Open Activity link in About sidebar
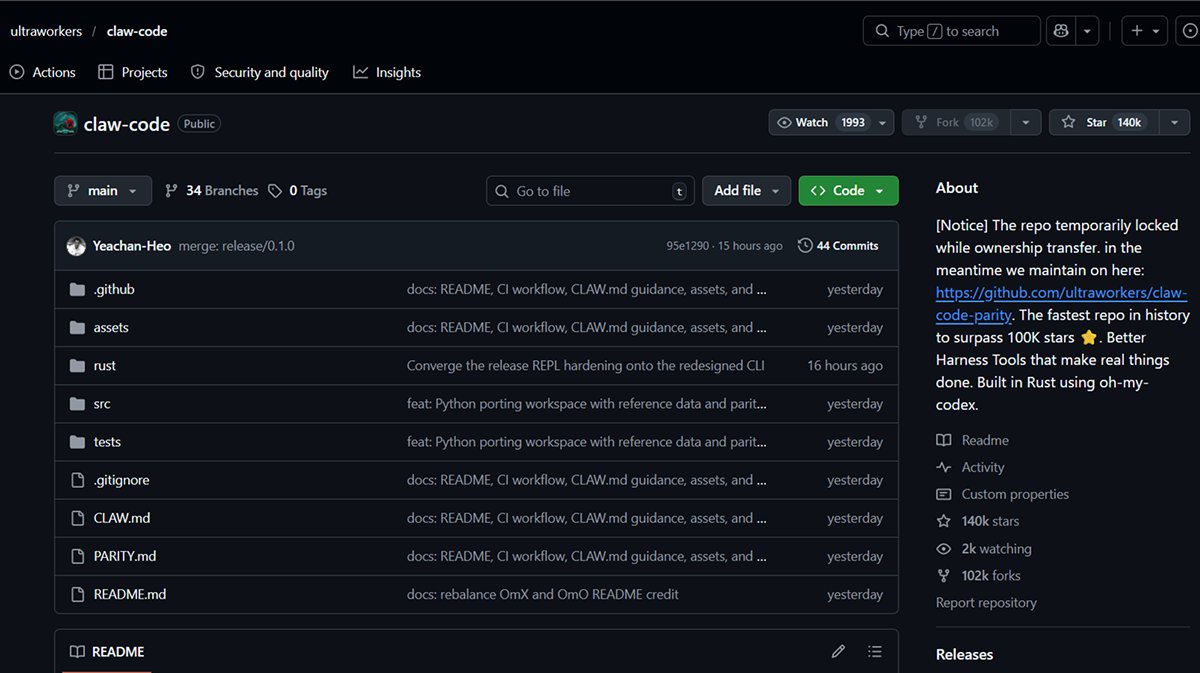Image resolution: width=1200 pixels, height=673 pixels. coord(970,467)
